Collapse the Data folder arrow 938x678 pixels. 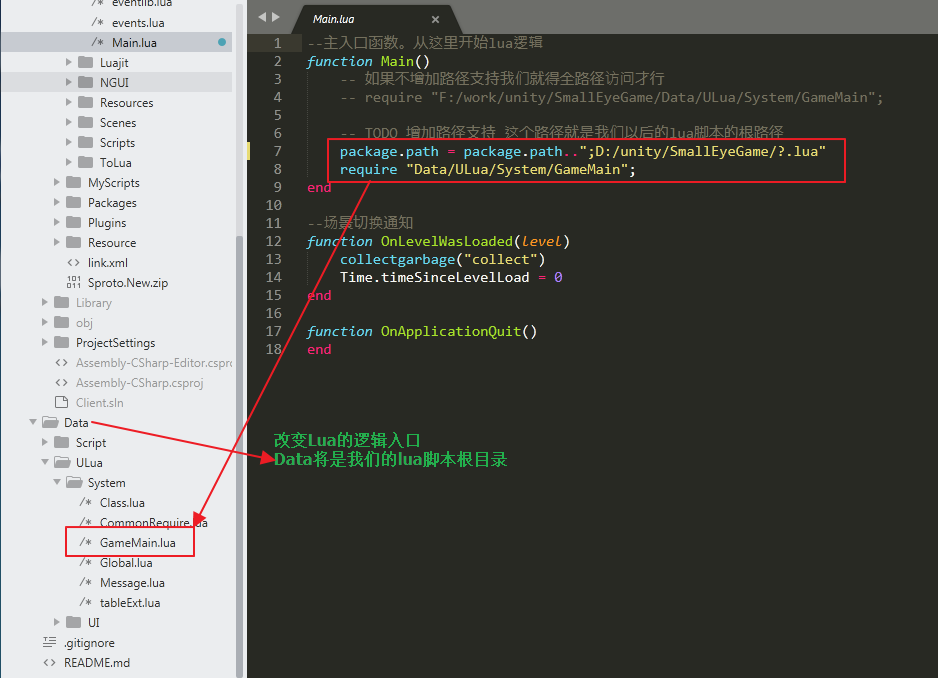pos(33,422)
